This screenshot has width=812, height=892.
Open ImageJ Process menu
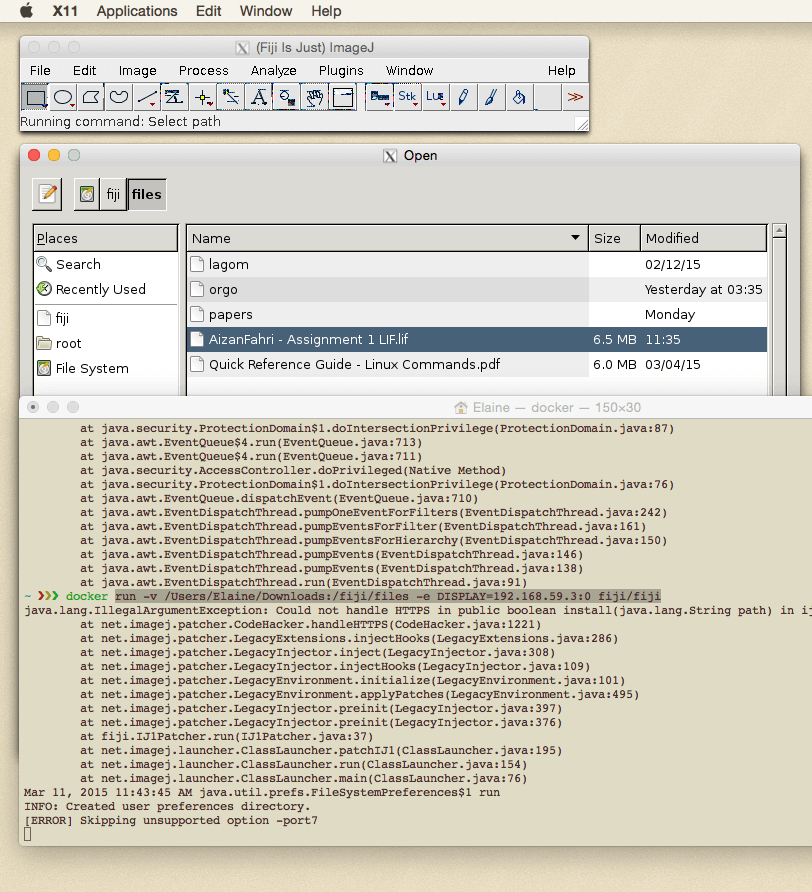click(x=204, y=71)
